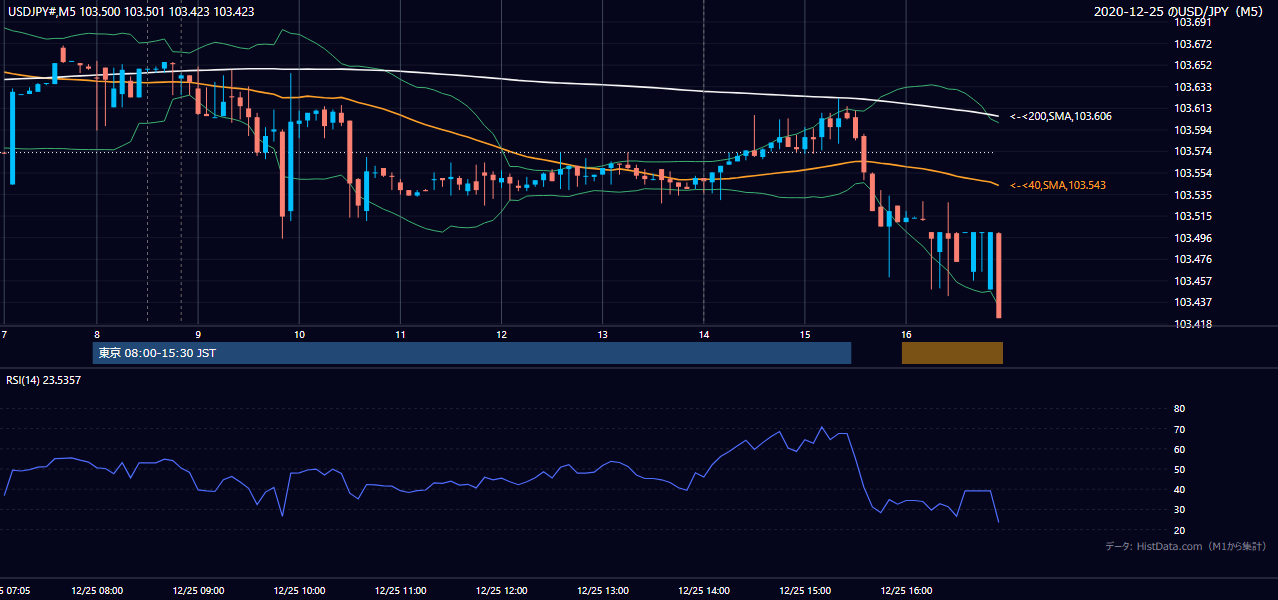Click price axis label 103.515
1278x600 pixels.
point(1193,216)
